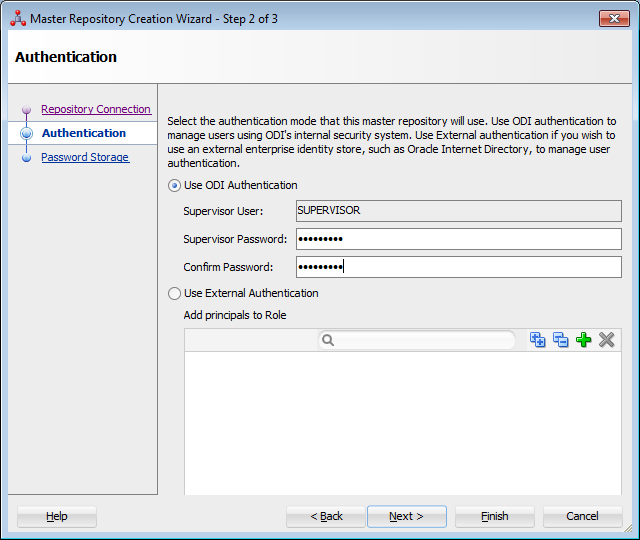Click the Repository Connection step bullet
640x540 pixels.
tap(27, 109)
